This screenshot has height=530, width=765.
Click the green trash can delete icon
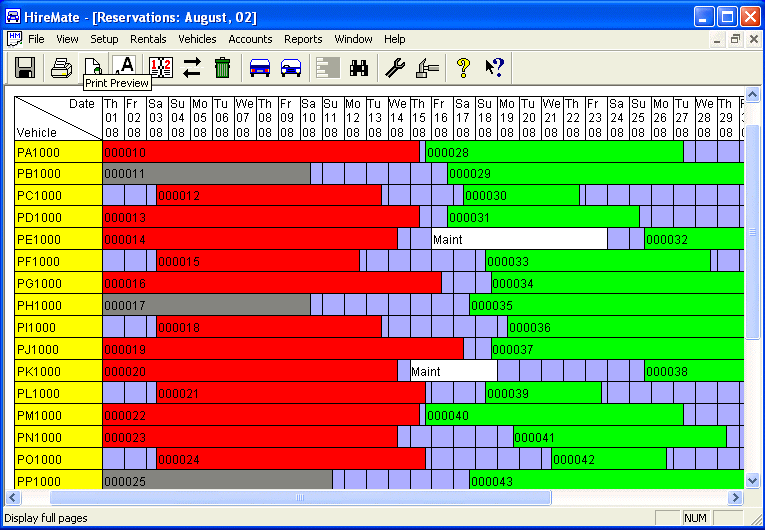pos(222,68)
